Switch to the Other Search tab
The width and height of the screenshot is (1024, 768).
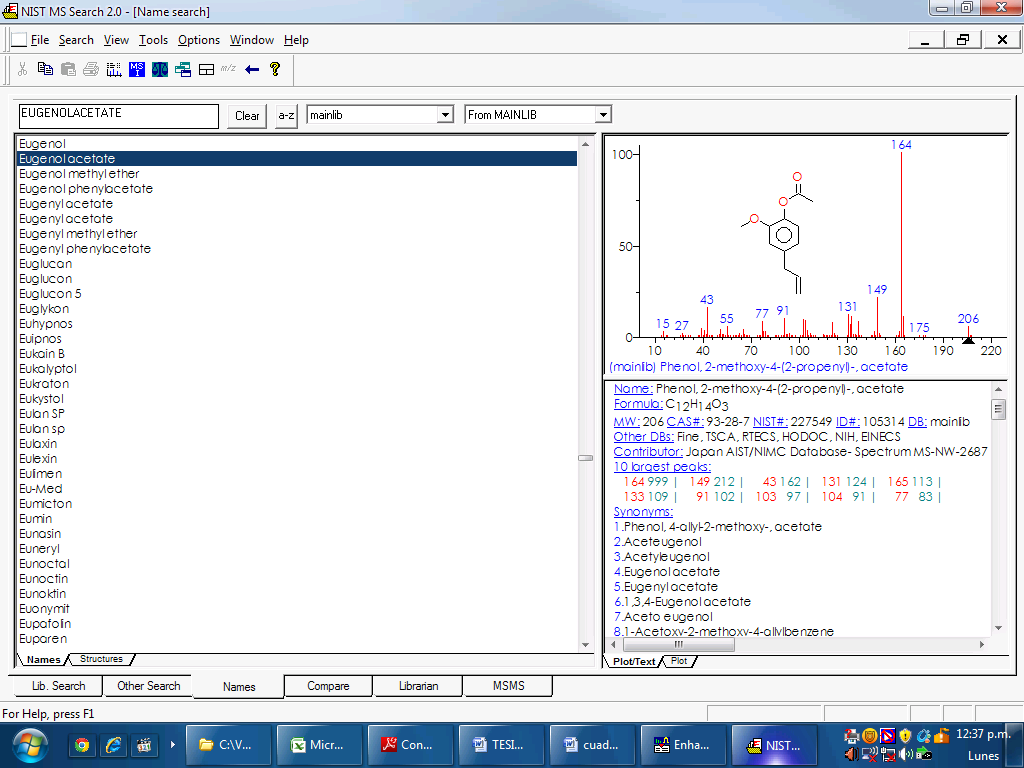(148, 686)
